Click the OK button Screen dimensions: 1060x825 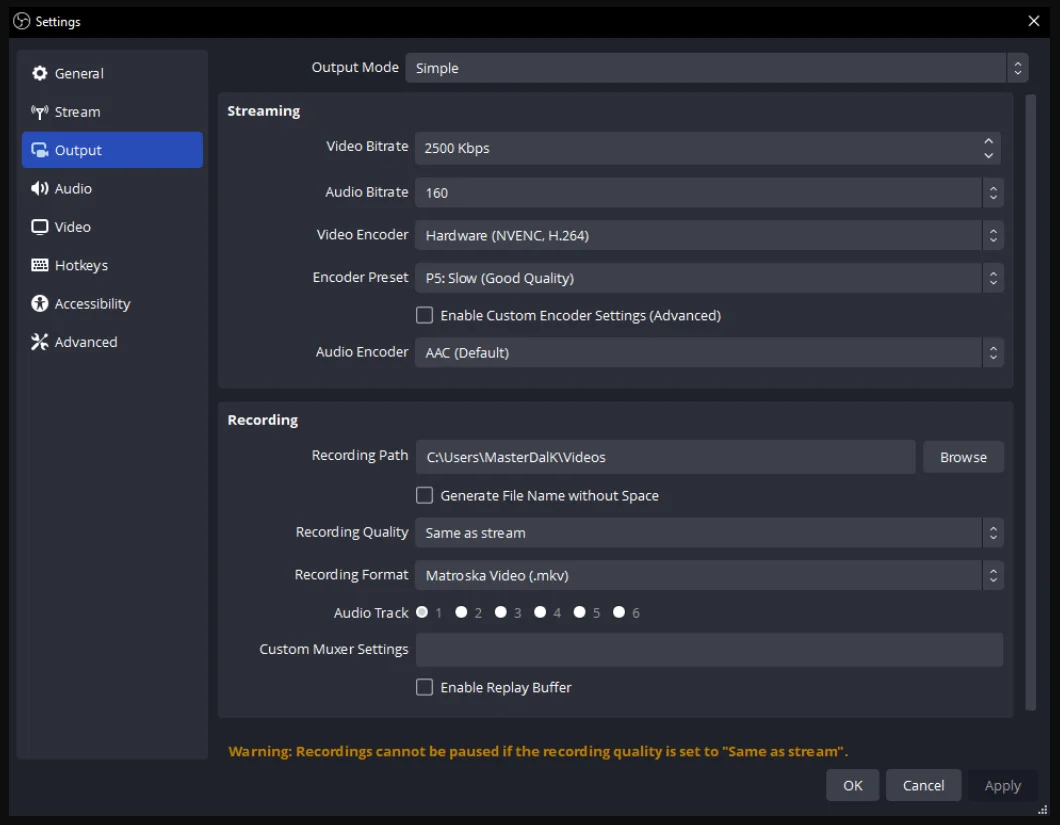click(x=852, y=786)
